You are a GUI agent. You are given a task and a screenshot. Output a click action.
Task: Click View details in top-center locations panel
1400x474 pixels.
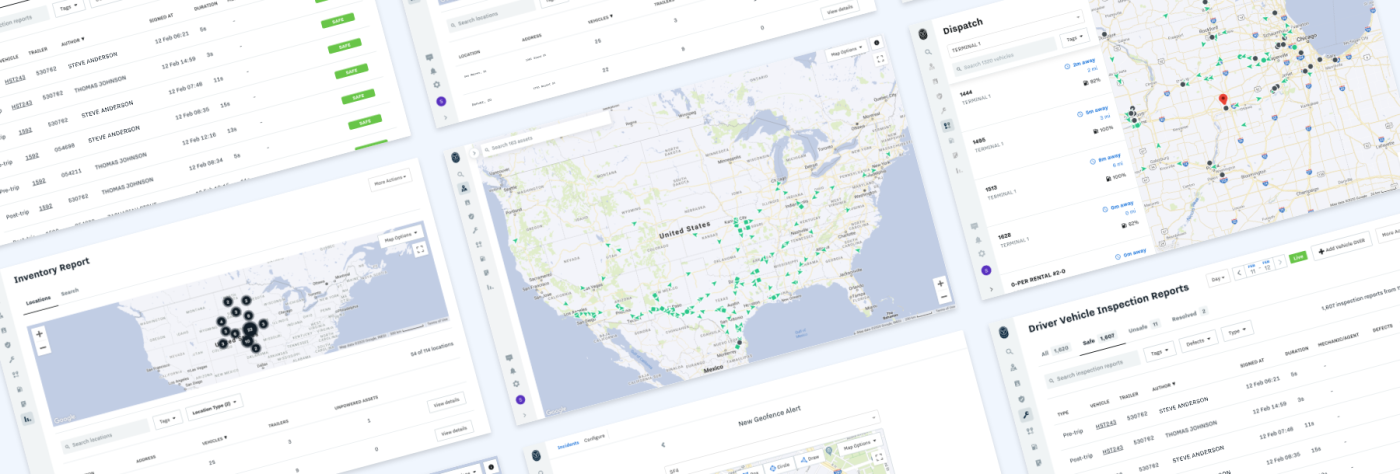point(838,10)
